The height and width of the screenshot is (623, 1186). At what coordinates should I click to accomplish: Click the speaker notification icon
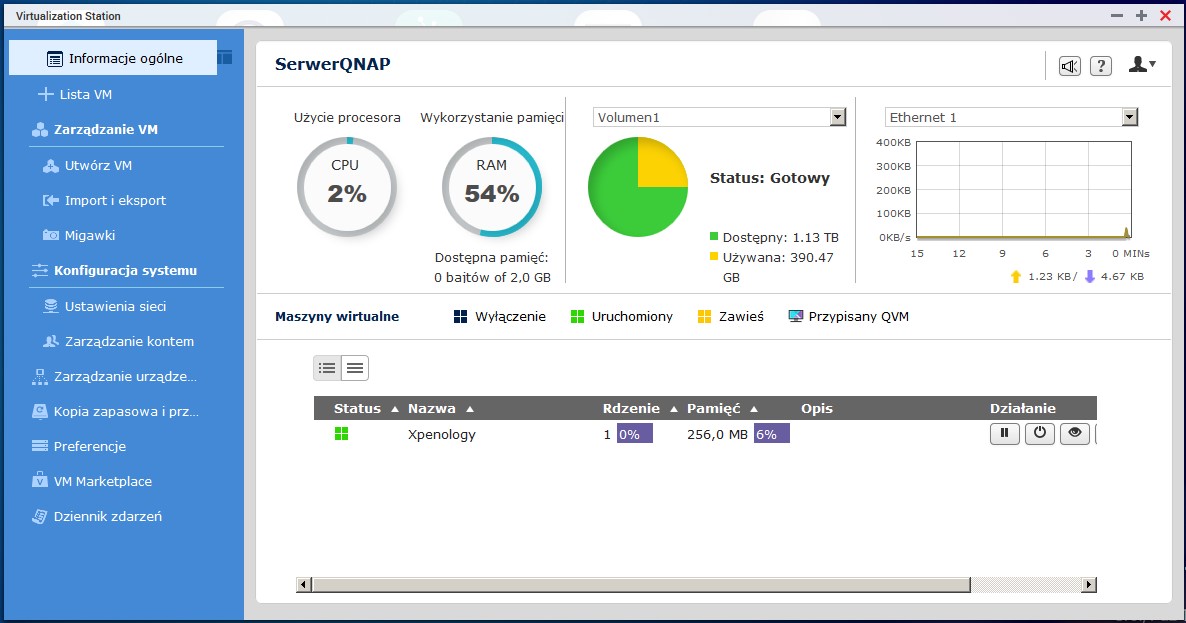point(1070,67)
